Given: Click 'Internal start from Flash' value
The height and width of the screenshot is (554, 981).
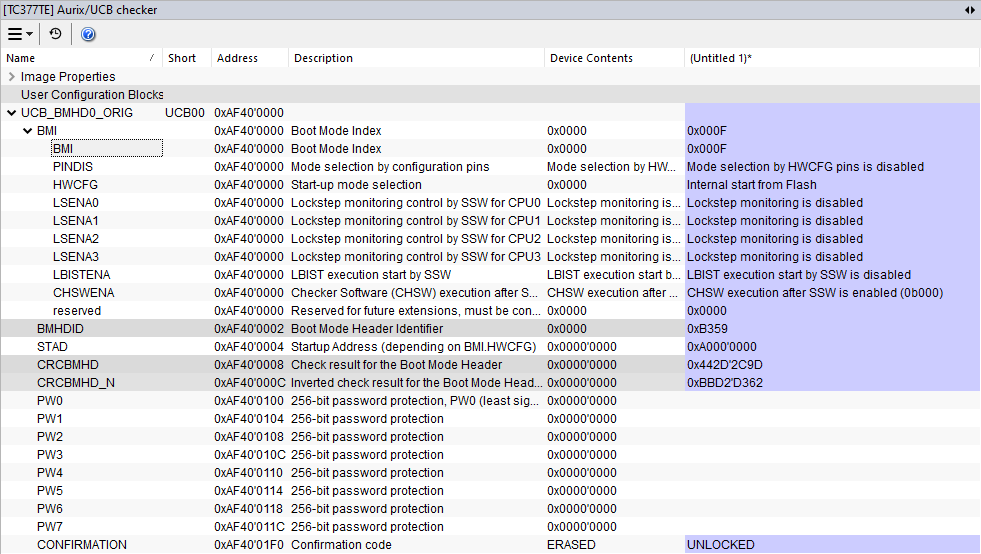Looking at the screenshot, I should (x=751, y=185).
